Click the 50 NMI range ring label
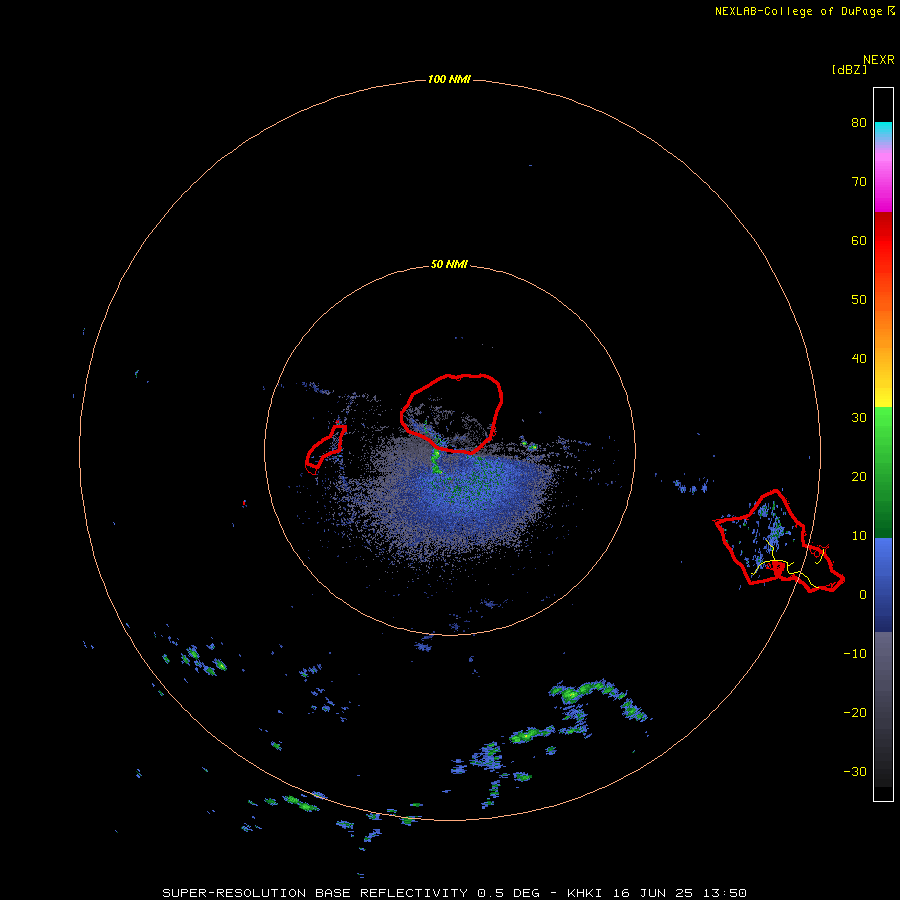Viewport: 900px width, 900px height. coord(449,265)
